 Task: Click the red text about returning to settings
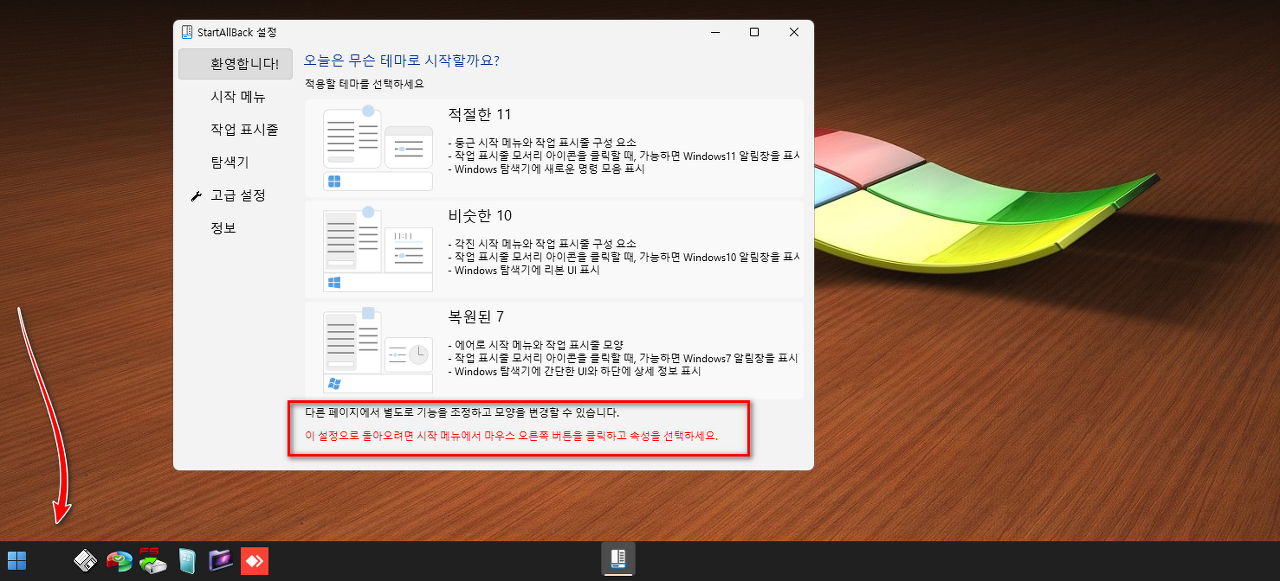(511, 437)
